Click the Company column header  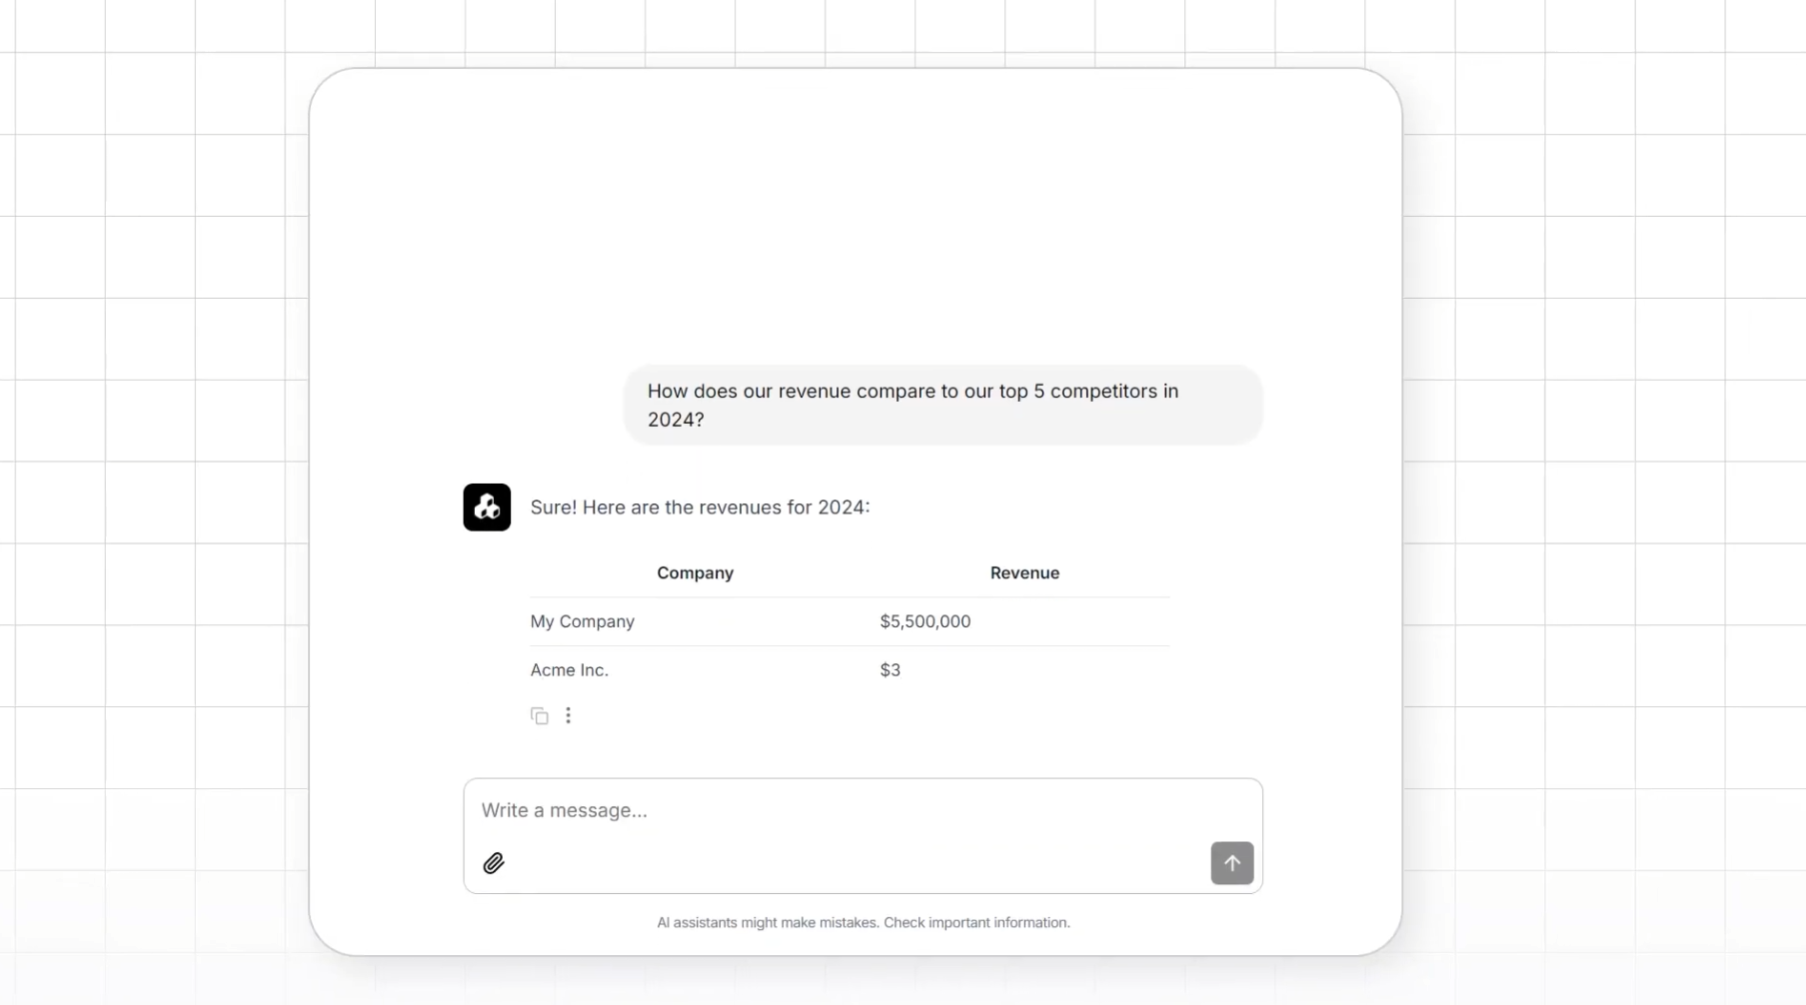click(x=695, y=573)
